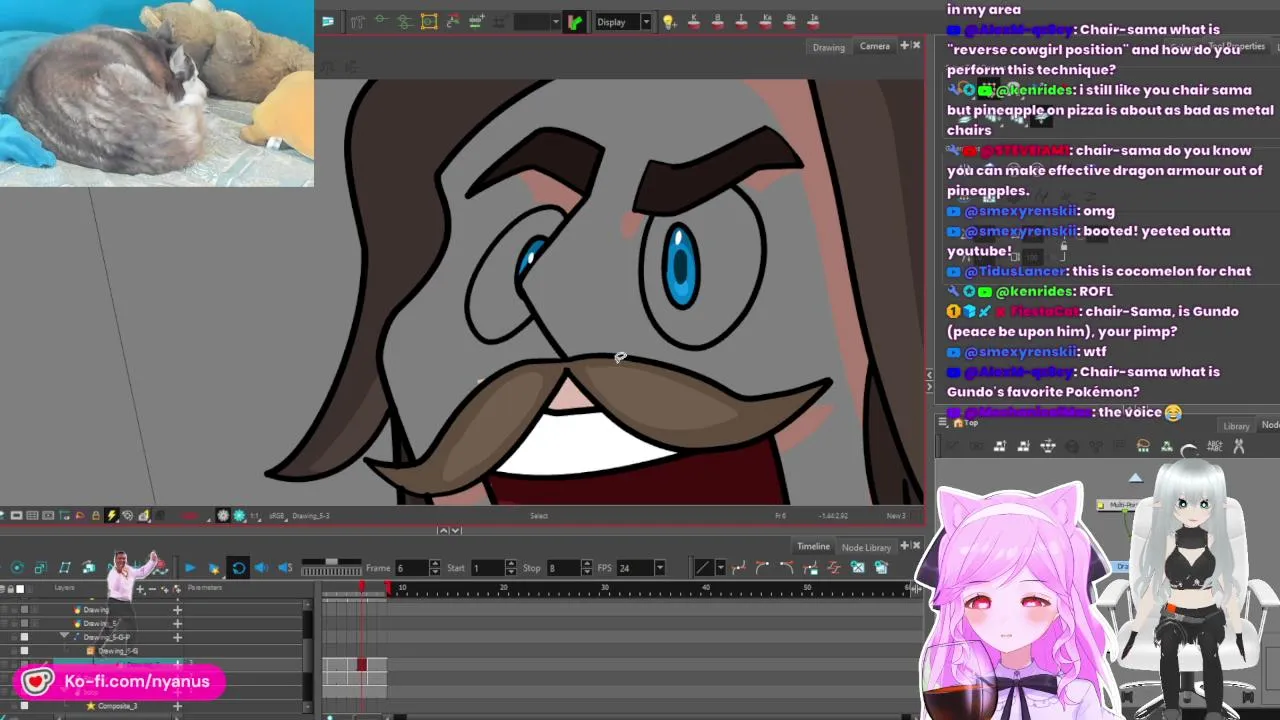The image size is (1280, 720).
Task: Click the @kenrides username beside the ROFL message
Action: point(1033,291)
